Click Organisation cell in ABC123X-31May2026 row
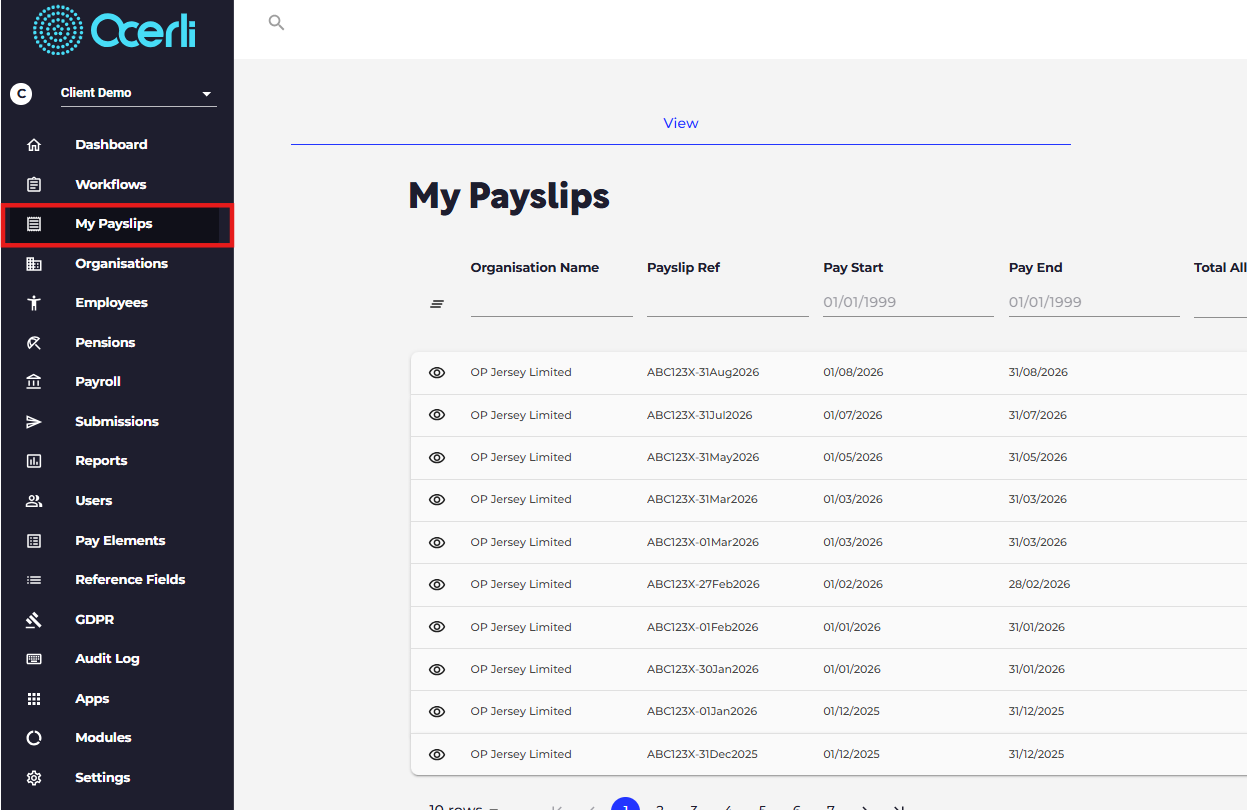The height and width of the screenshot is (810, 1247). 521,457
